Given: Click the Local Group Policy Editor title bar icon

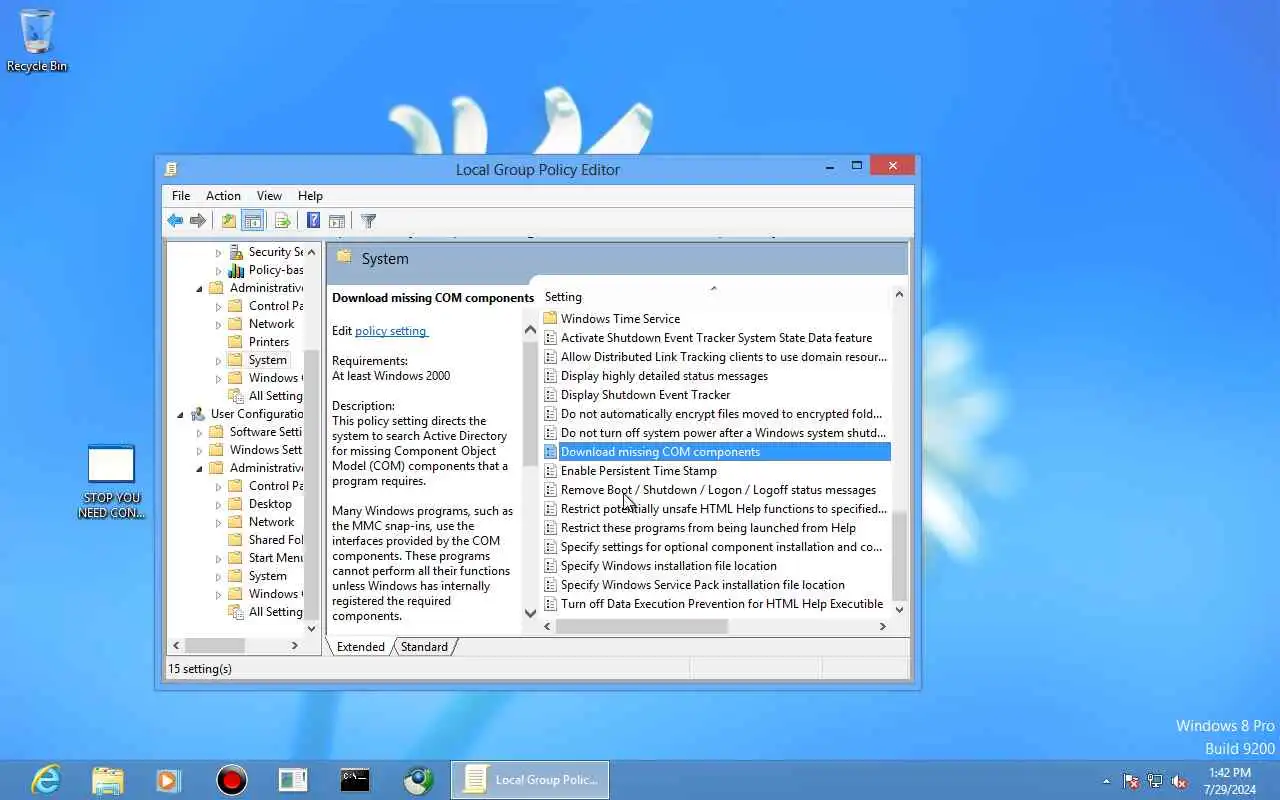Looking at the screenshot, I should pyautogui.click(x=172, y=169).
